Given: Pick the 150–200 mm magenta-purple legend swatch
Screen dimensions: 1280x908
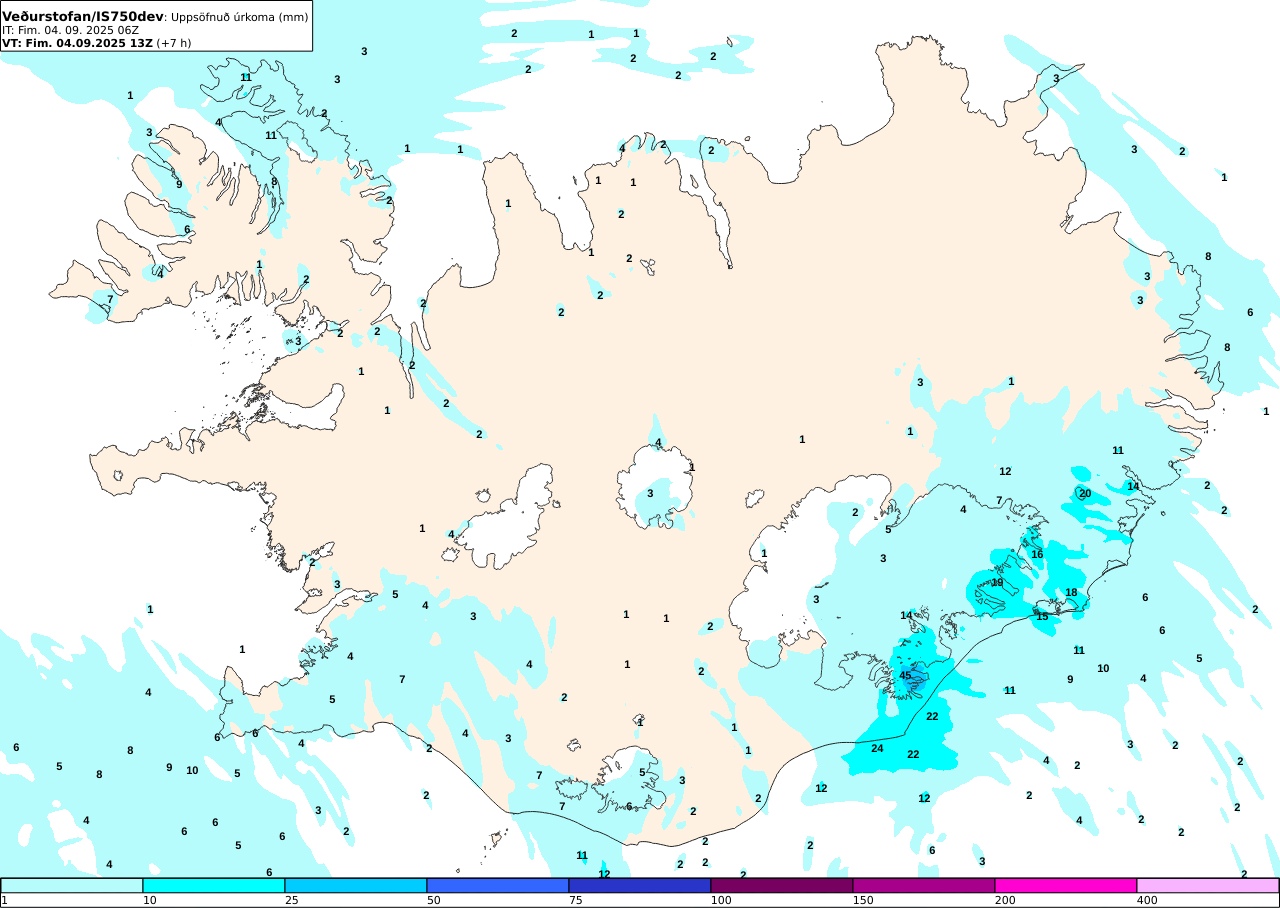Looking at the screenshot, I should [x=924, y=885].
